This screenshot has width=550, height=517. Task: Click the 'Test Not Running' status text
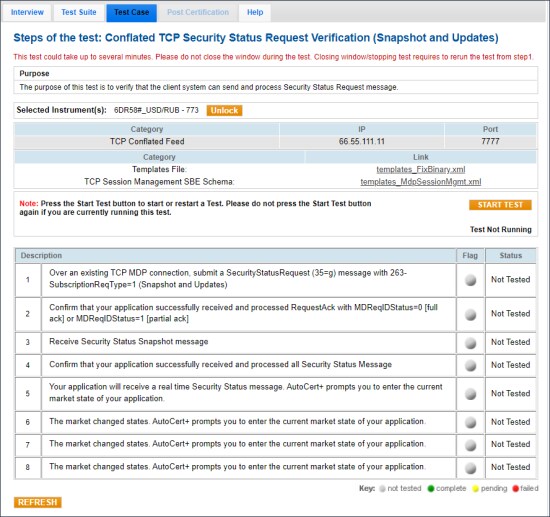(x=501, y=229)
